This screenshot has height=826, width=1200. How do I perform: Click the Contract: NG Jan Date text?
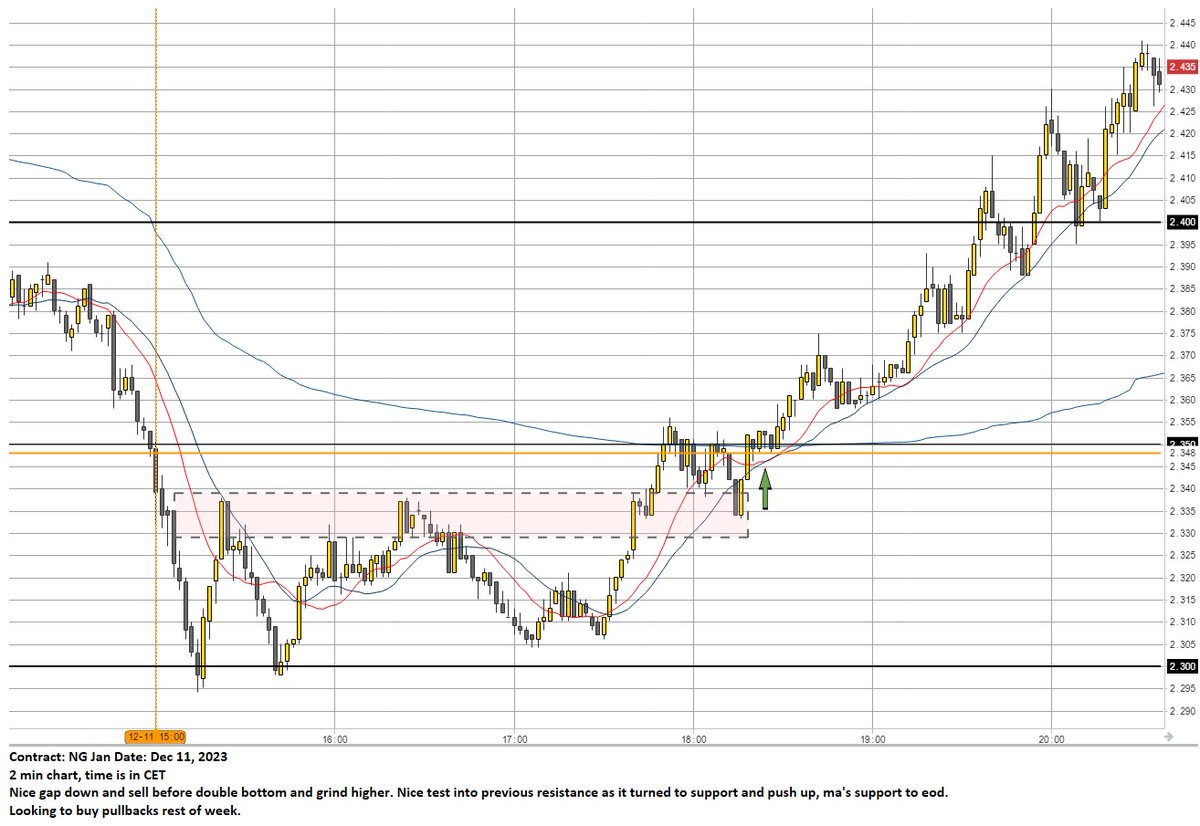pos(110,757)
